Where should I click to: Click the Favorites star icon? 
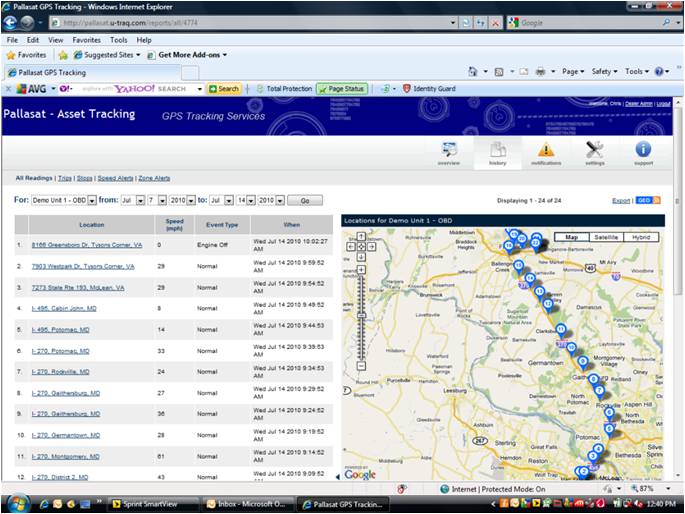click(x=11, y=55)
